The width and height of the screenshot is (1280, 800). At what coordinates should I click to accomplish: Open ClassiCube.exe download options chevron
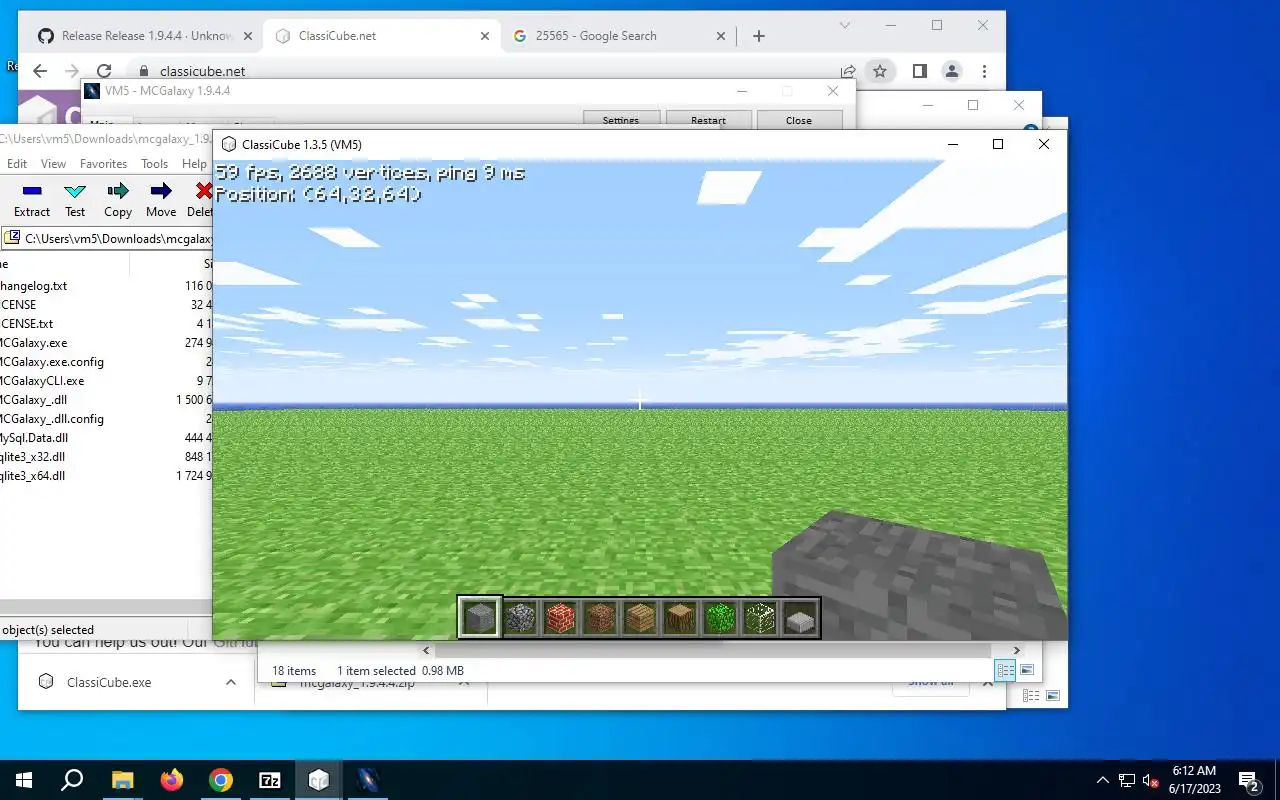(231, 682)
